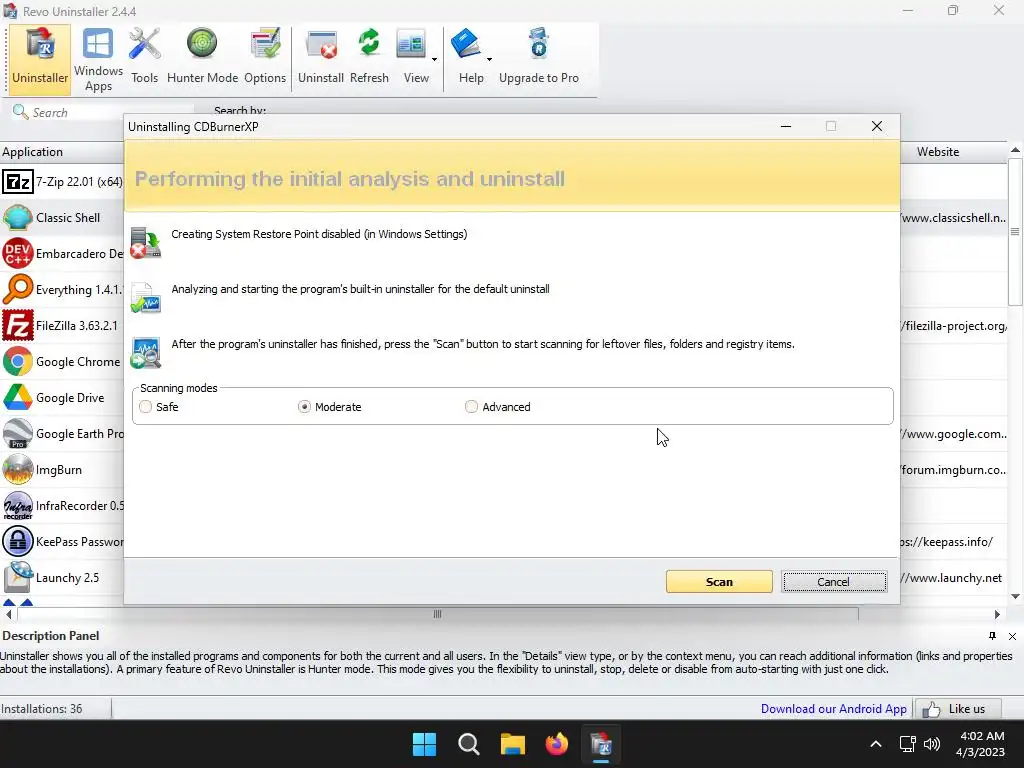Viewport: 1024px width, 768px height.
Task: Close the Description Panel
Action: coord(1012,636)
